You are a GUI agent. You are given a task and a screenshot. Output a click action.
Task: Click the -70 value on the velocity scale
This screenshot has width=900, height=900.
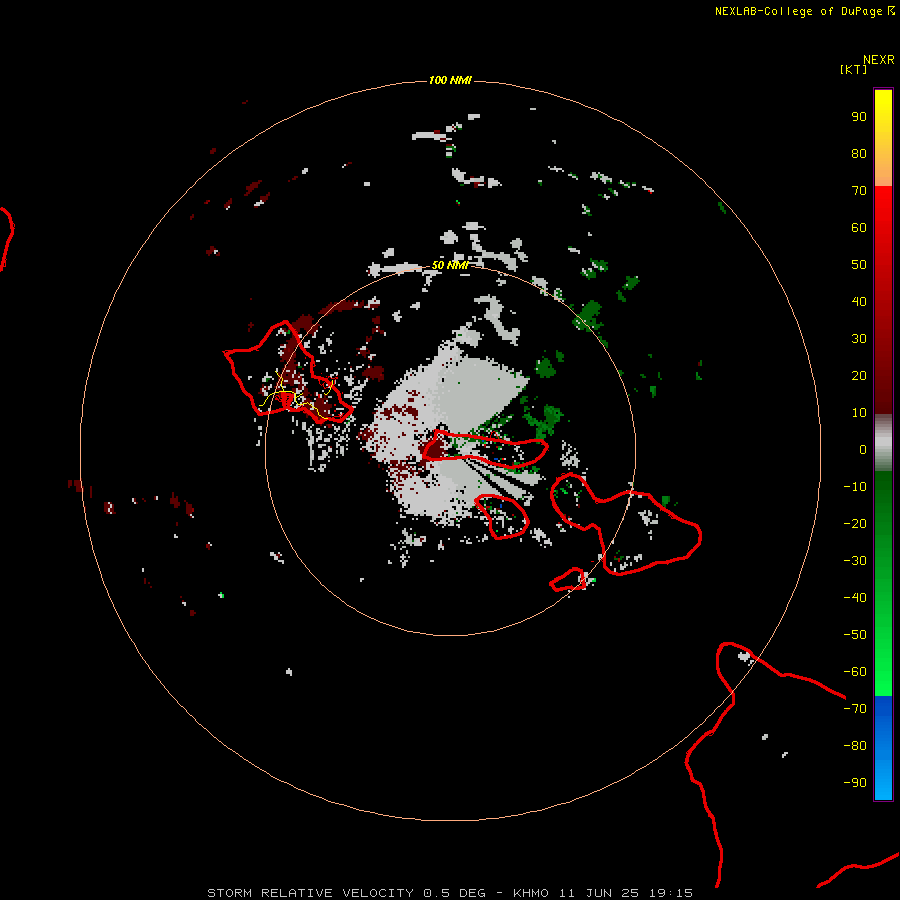(x=855, y=708)
